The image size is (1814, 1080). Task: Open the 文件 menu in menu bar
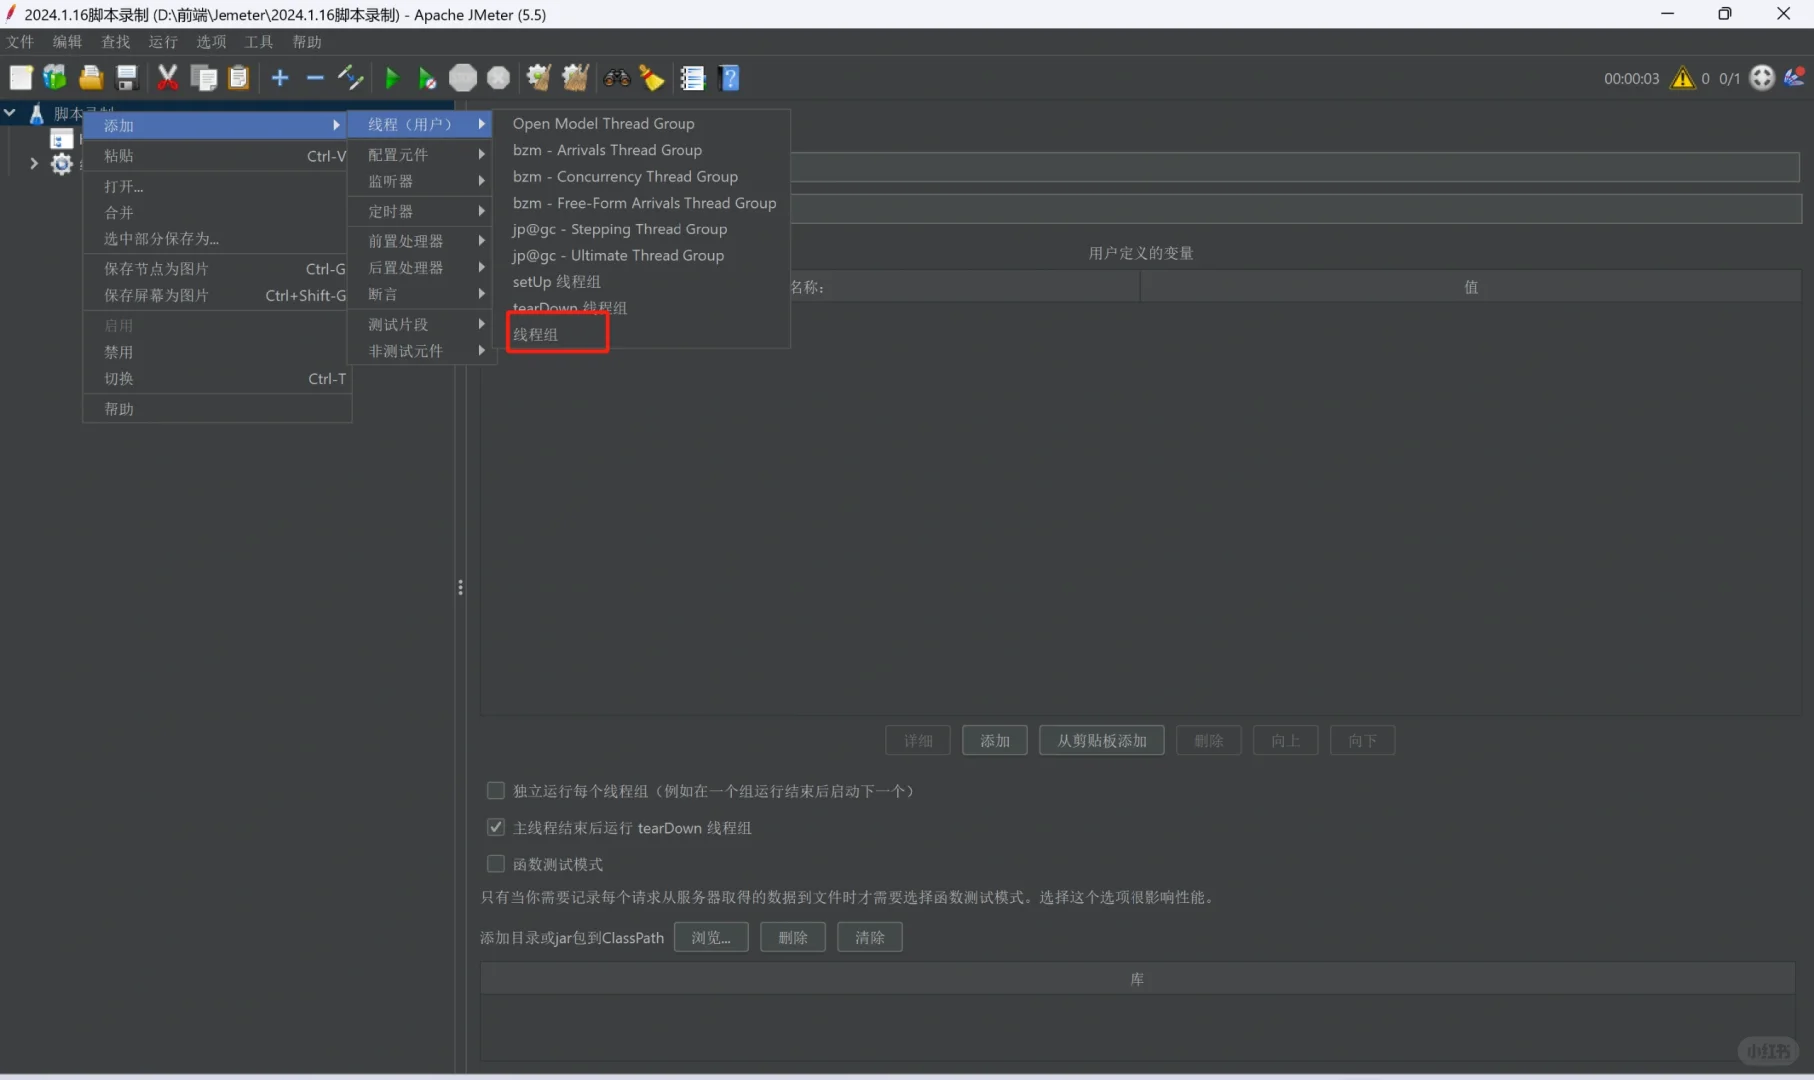pos(20,42)
